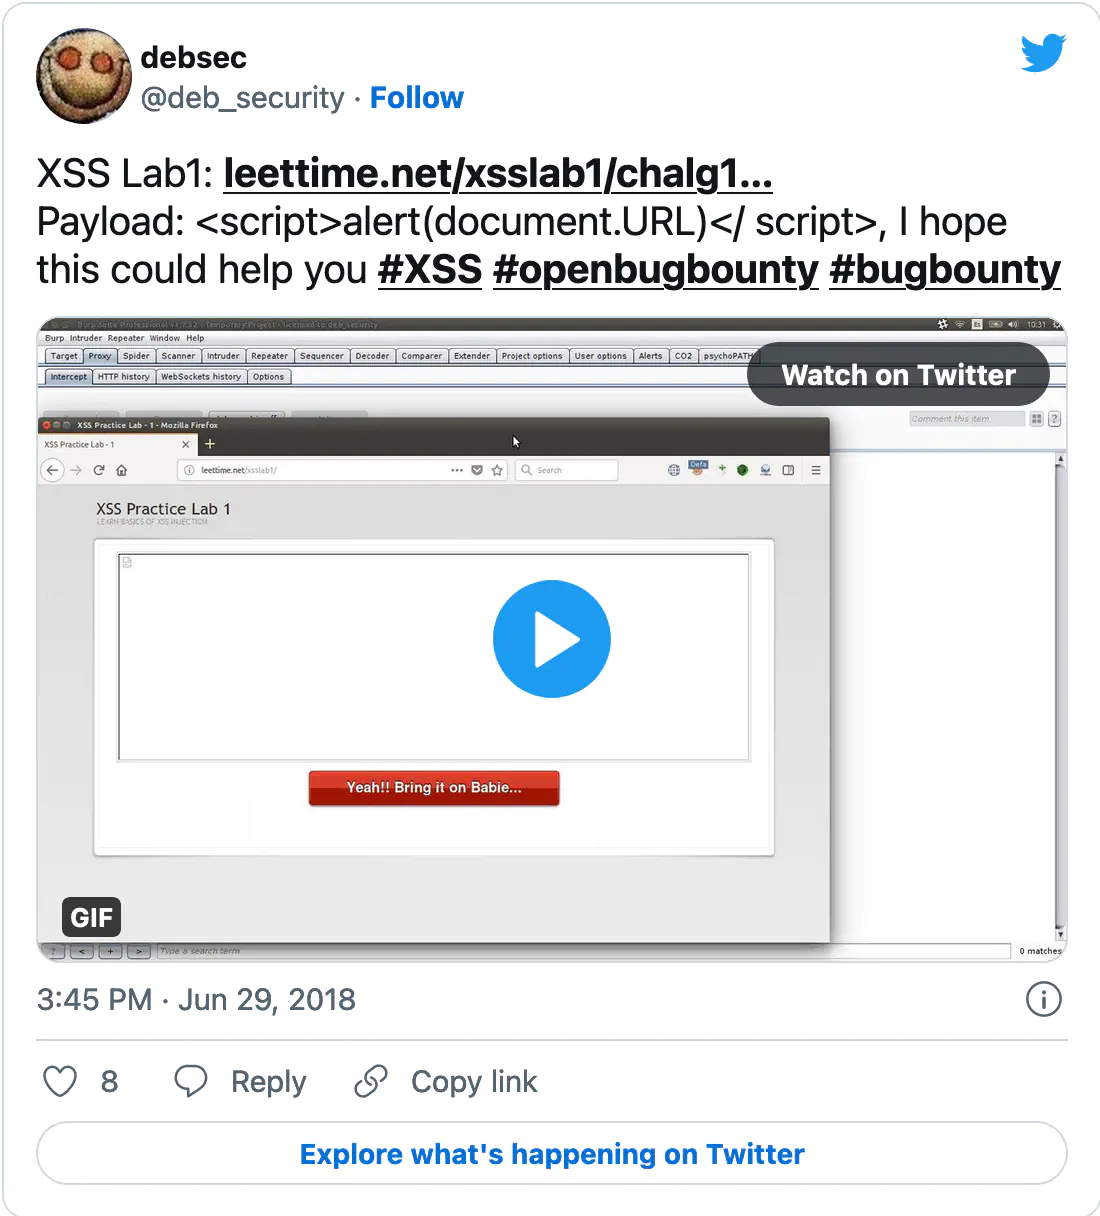
Task: Click the GIF badge on the media
Action: coord(91,917)
